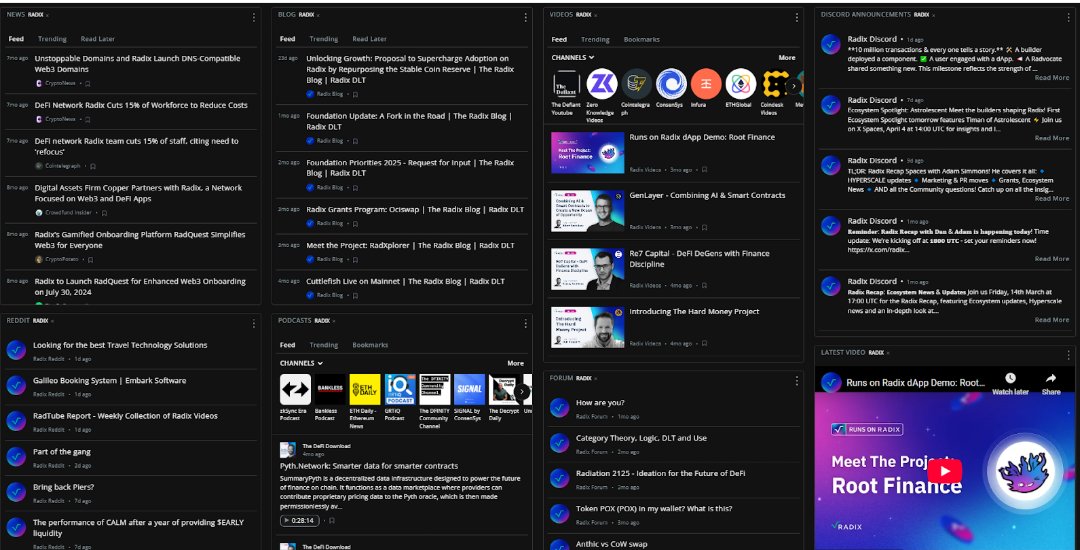The height and width of the screenshot is (550, 1080).
Task: Click More in the Videos channels row
Action: [787, 58]
